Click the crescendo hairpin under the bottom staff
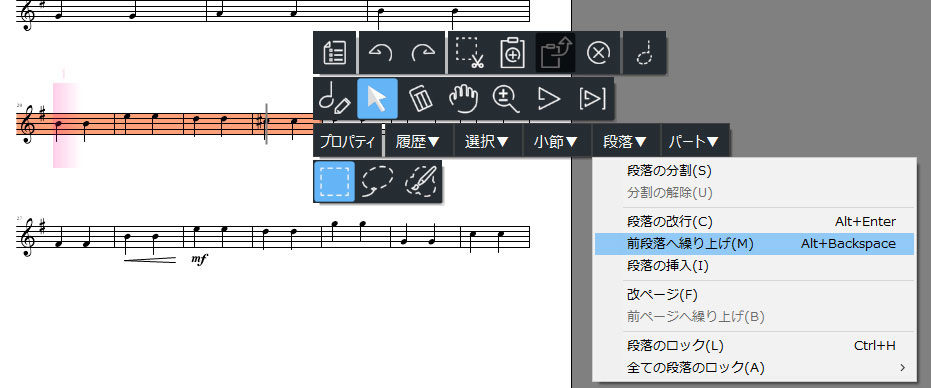Viewport: 931px width, 388px height. (150, 259)
